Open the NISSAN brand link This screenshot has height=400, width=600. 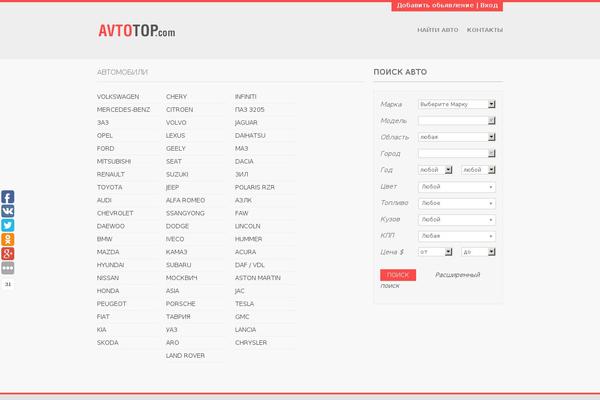tap(108, 278)
